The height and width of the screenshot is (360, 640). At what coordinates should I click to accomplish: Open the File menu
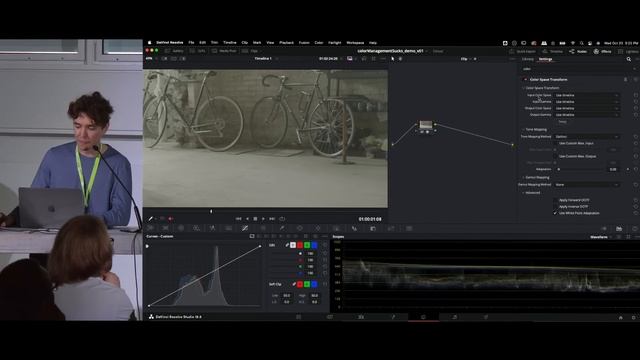191,42
